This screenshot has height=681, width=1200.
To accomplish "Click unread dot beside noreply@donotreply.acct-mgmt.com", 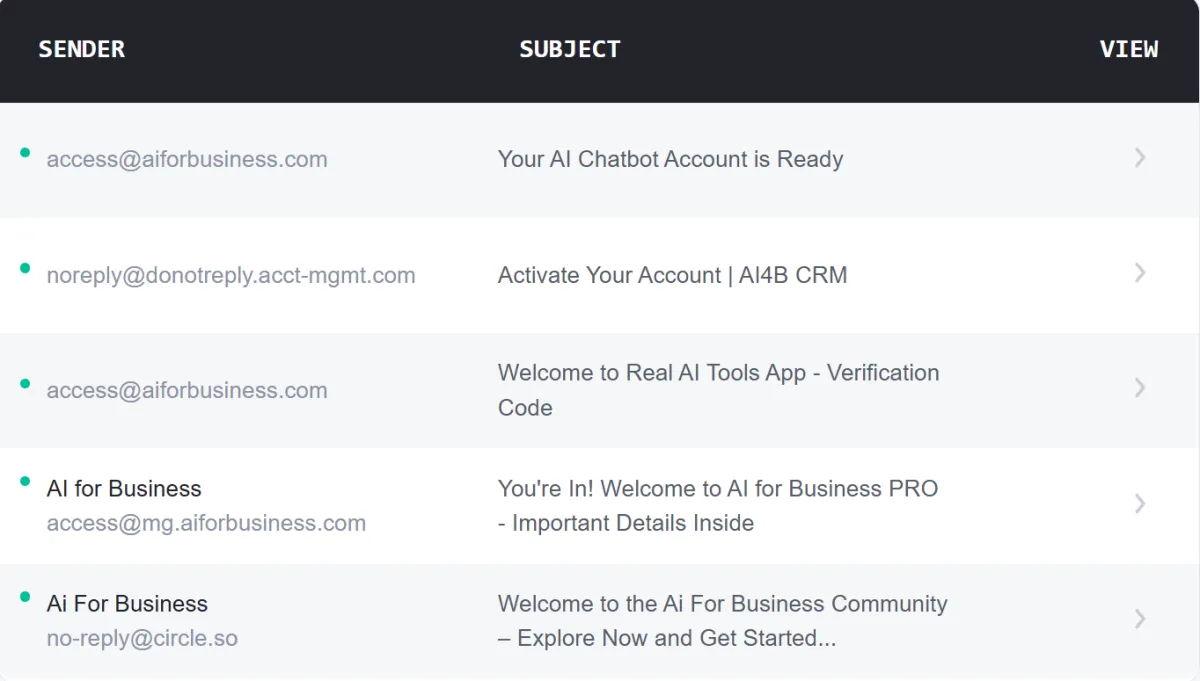I will pyautogui.click(x=25, y=267).
